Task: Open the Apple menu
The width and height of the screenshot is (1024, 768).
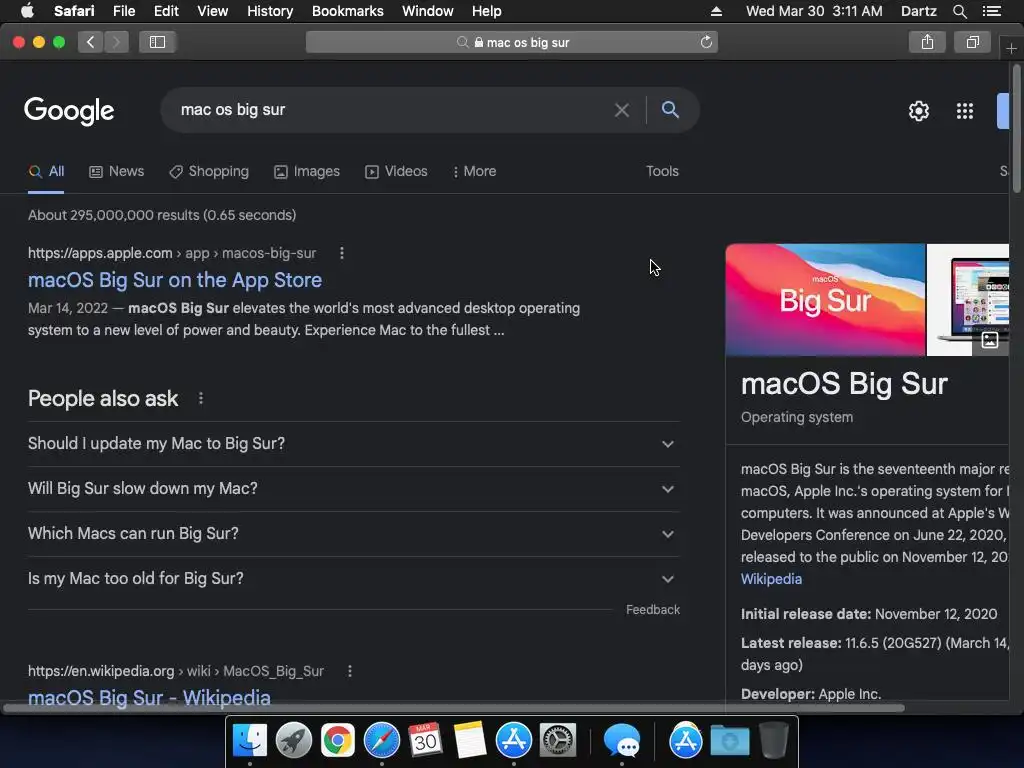Action: [27, 11]
